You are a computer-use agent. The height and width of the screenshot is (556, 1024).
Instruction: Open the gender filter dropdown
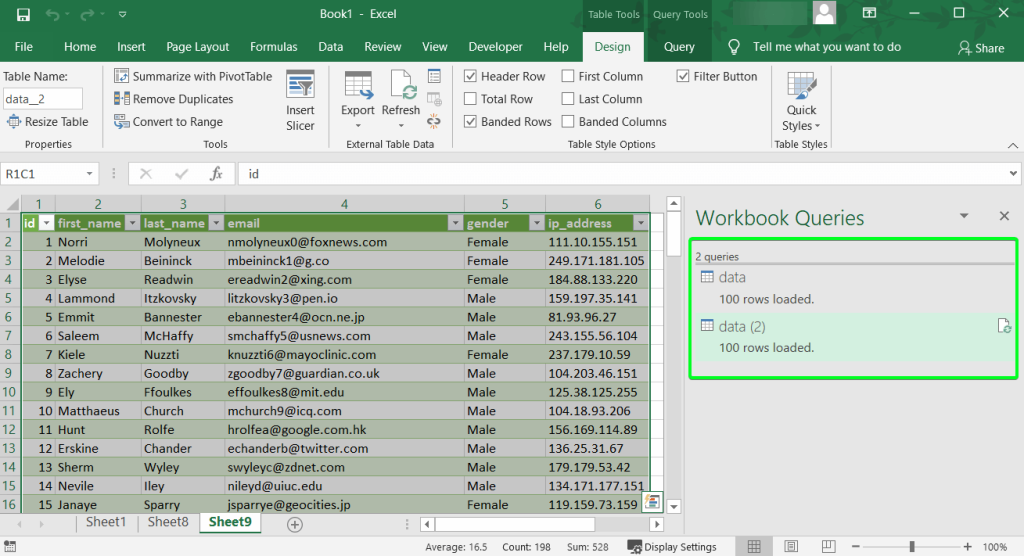(x=537, y=223)
